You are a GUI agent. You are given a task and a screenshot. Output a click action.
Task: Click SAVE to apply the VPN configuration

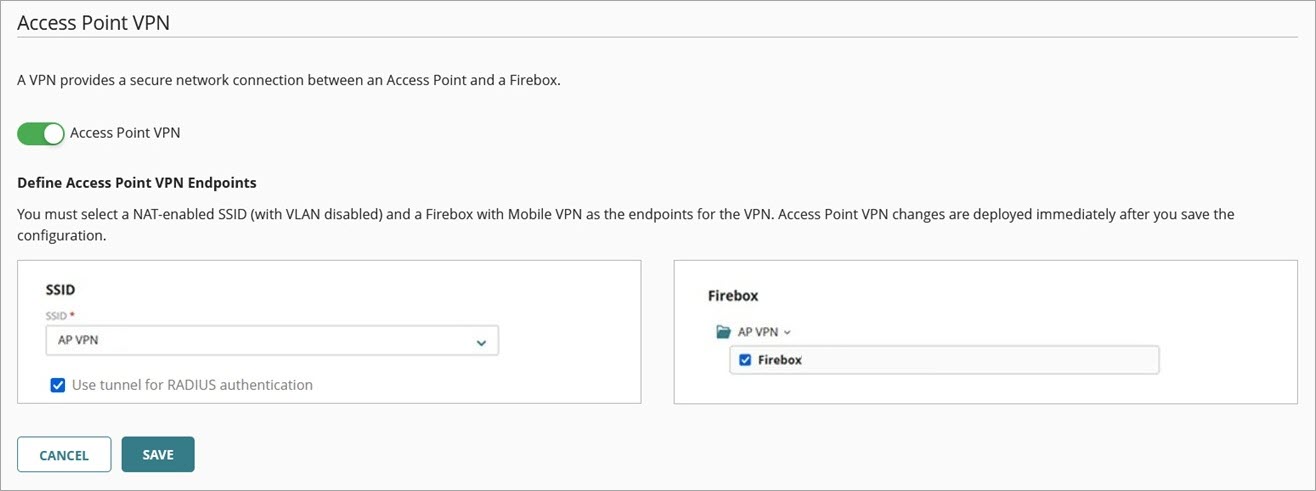coord(158,455)
